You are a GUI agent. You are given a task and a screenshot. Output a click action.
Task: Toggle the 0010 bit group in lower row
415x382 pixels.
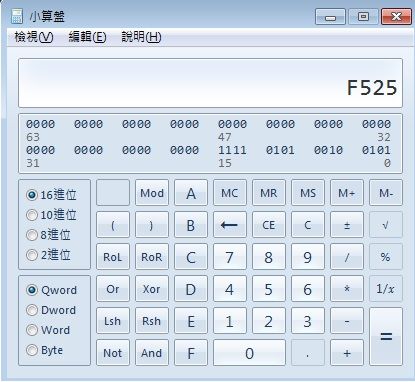328,150
